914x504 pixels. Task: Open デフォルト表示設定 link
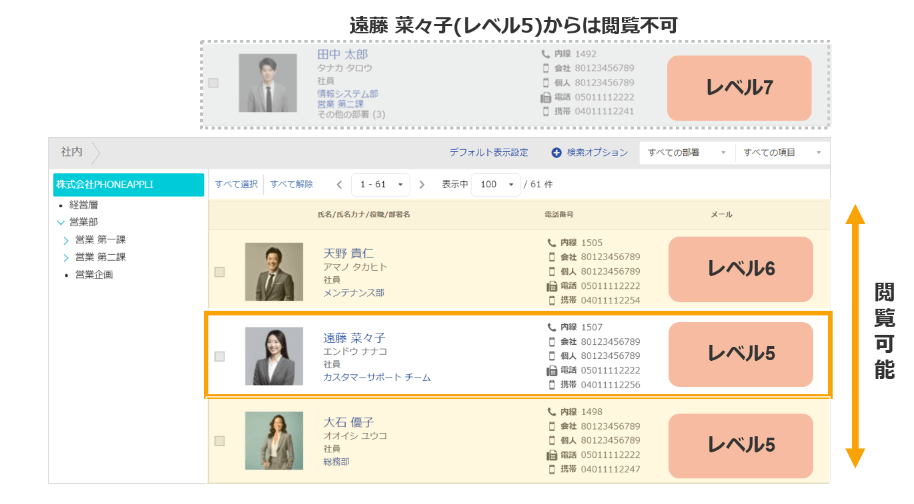tap(488, 153)
